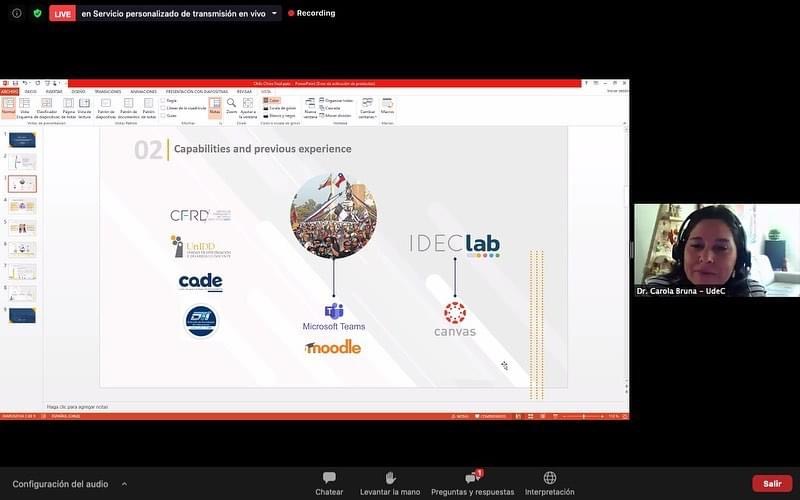Open Patrón de notas master

point(148,109)
